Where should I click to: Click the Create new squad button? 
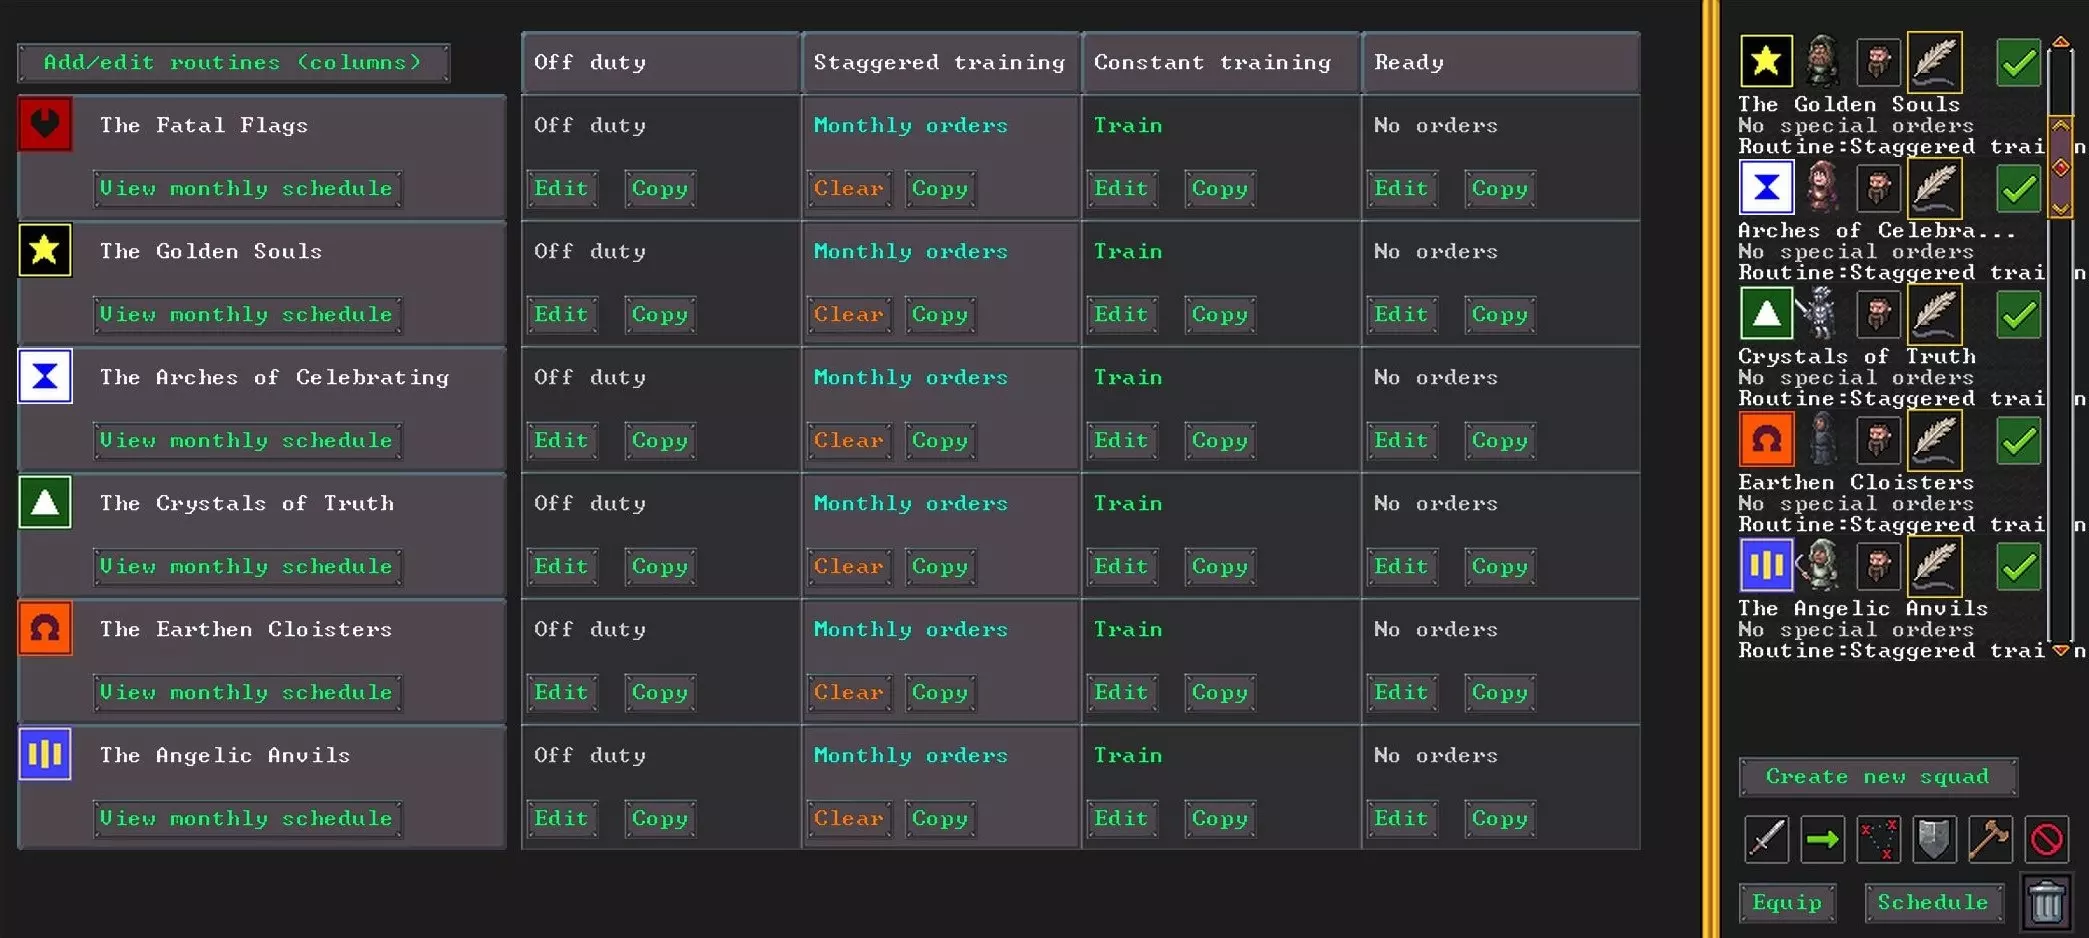[x=1877, y=776]
